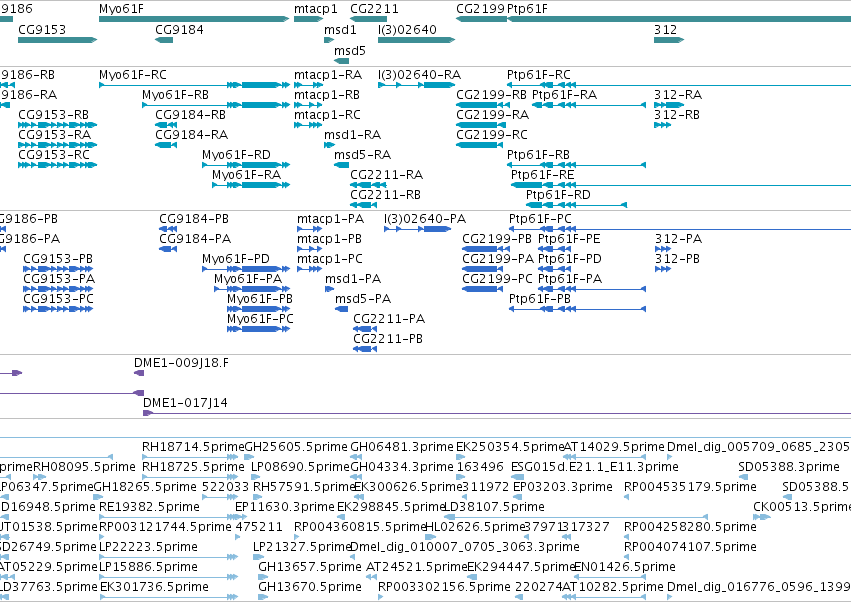Click the Myo61F-RA transcript label
This screenshot has width=851, height=602.
[246, 174]
